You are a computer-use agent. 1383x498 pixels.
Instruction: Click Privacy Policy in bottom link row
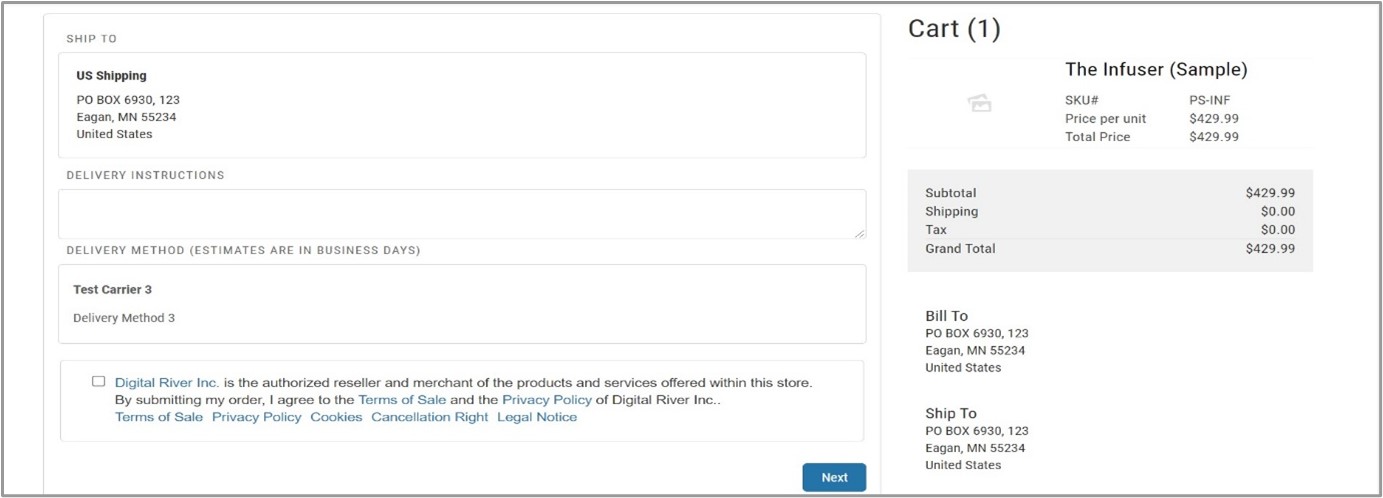[x=256, y=417]
